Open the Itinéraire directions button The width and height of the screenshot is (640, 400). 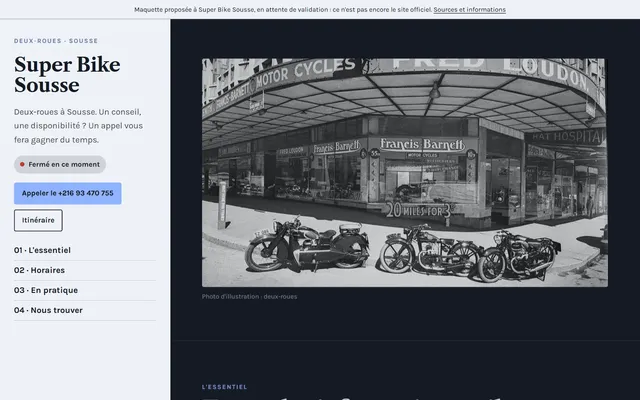[38, 220]
